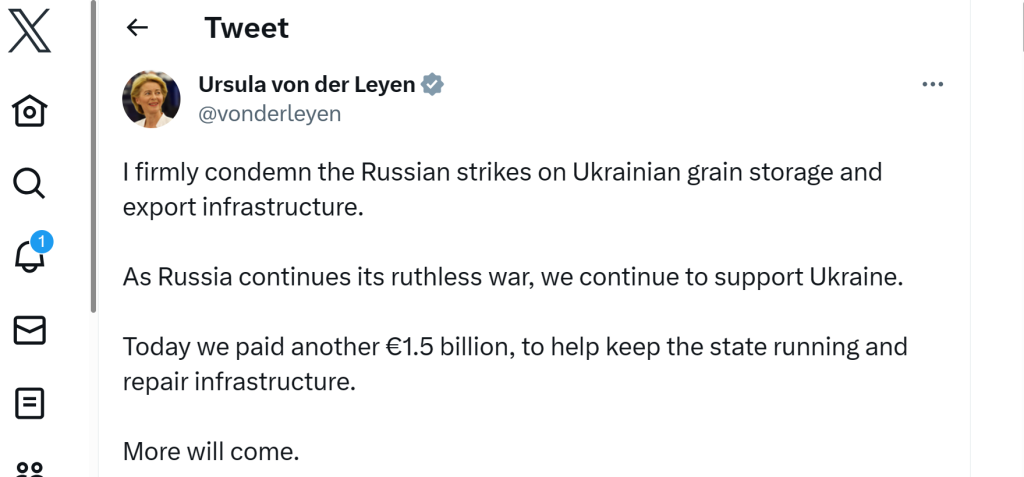Open the tweet's three-dot More menu

point(933,84)
